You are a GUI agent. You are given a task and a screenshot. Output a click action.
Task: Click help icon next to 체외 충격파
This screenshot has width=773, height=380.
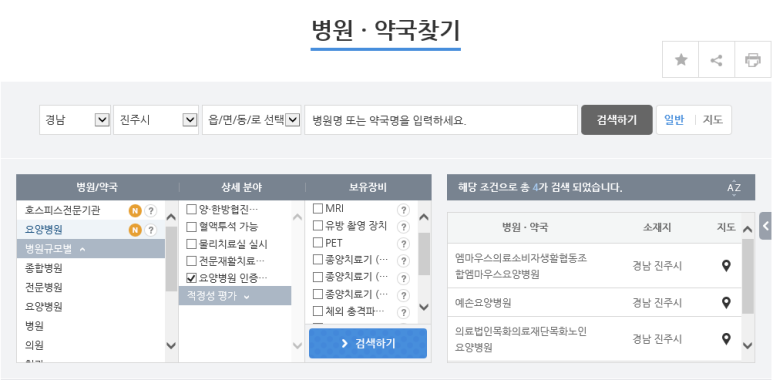pos(403,312)
